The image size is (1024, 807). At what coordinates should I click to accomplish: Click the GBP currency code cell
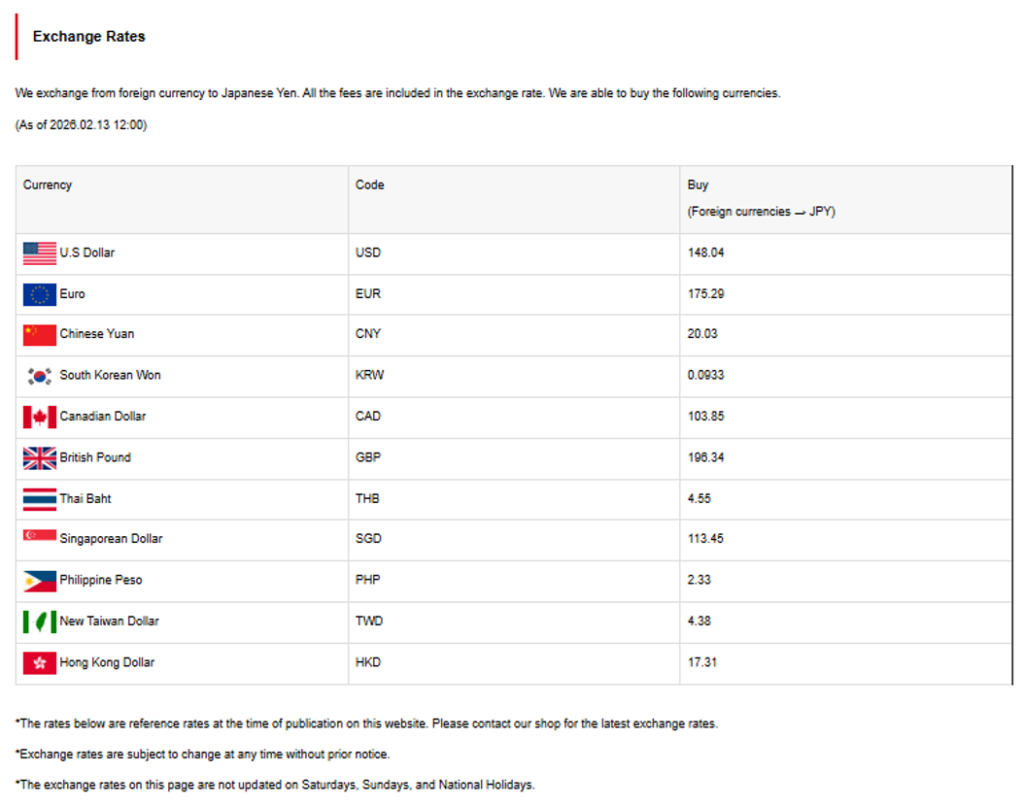[369, 458]
